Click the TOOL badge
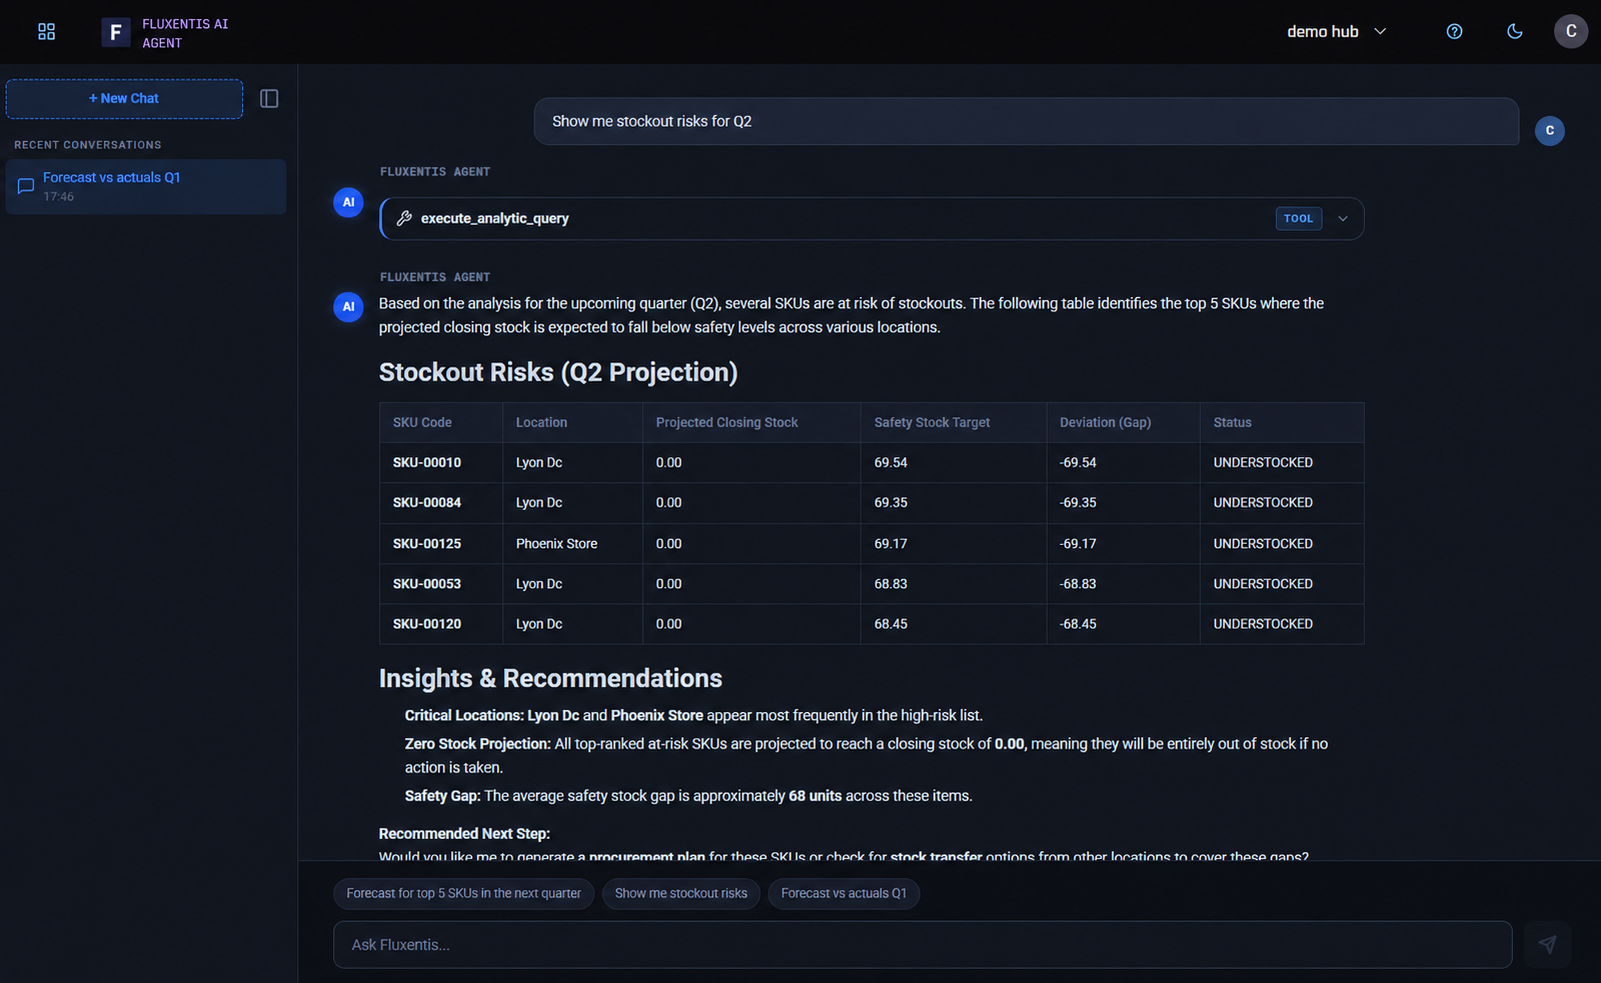 [1298, 218]
